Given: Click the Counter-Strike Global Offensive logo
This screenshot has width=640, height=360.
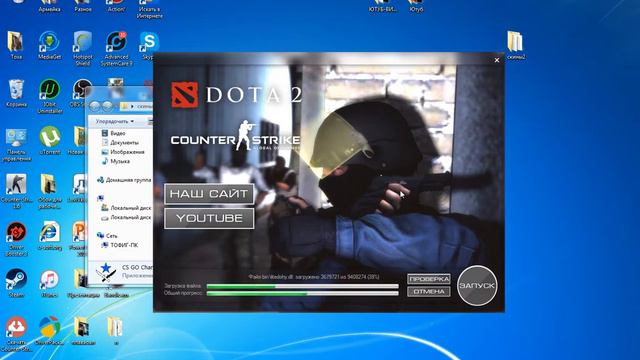Looking at the screenshot, I should pos(236,136).
